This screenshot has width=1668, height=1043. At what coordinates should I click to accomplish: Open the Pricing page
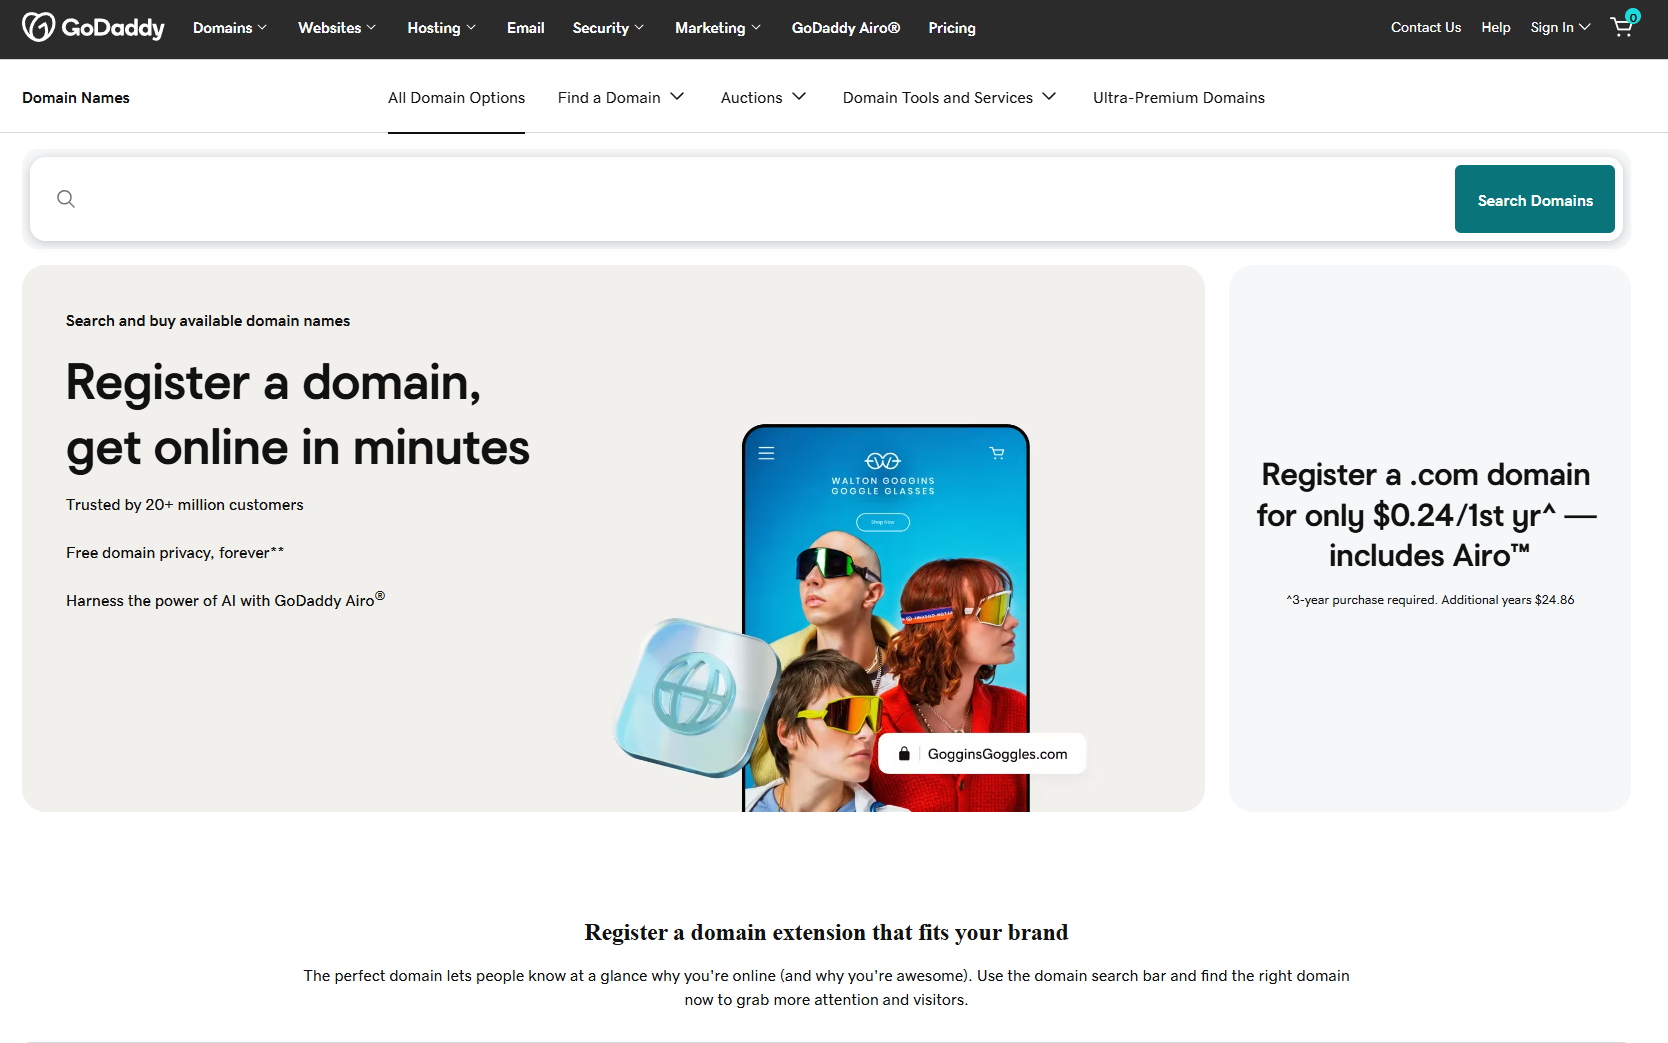coord(951,27)
